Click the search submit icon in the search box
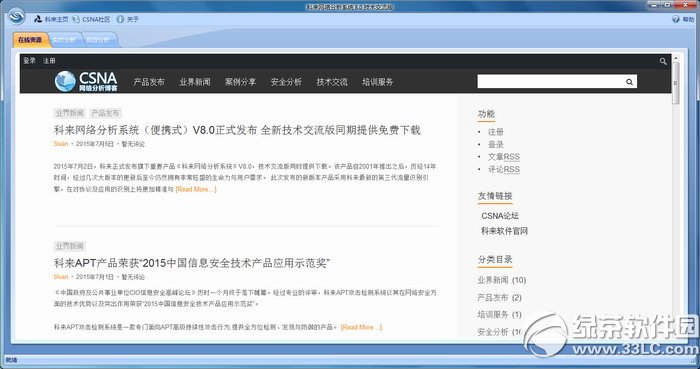This screenshot has width=700, height=369. (629, 82)
